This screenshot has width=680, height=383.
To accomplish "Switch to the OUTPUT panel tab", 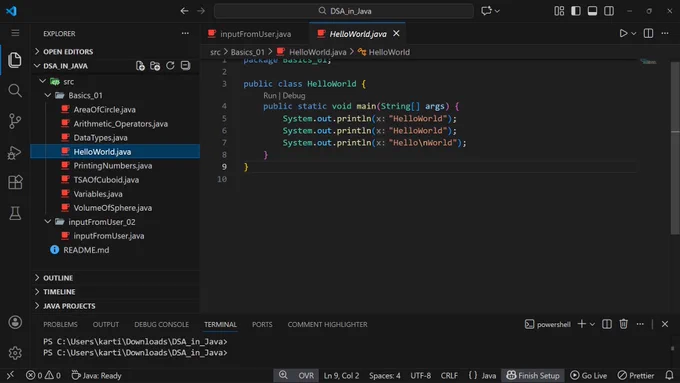I will coord(105,324).
